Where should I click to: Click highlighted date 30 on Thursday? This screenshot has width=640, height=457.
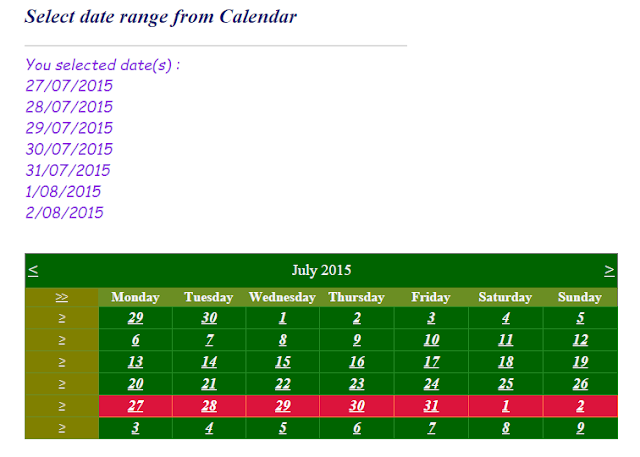(x=357, y=406)
